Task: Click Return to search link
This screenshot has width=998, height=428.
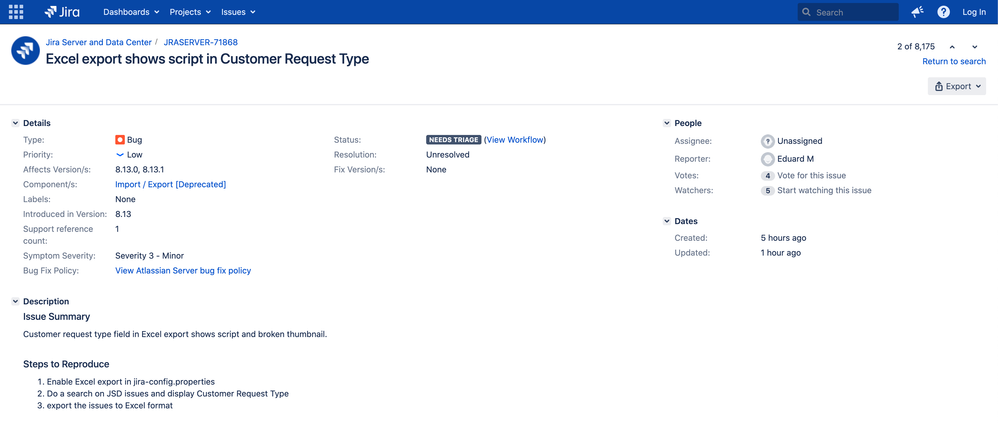Action: point(954,61)
